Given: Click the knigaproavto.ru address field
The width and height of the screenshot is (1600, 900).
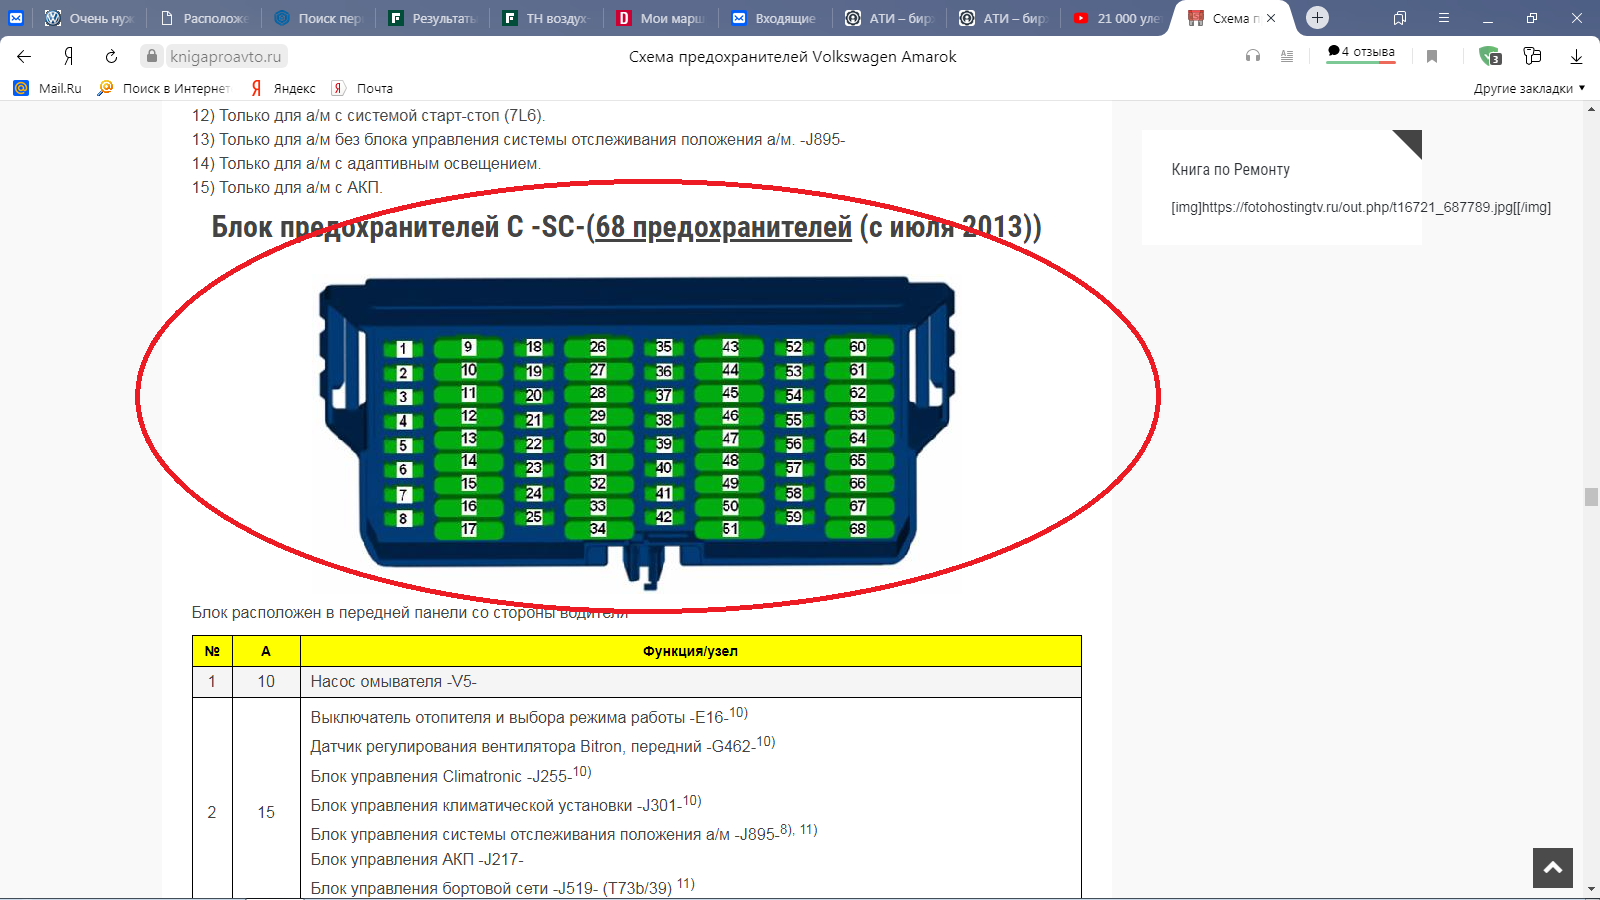Looking at the screenshot, I should click(x=225, y=57).
